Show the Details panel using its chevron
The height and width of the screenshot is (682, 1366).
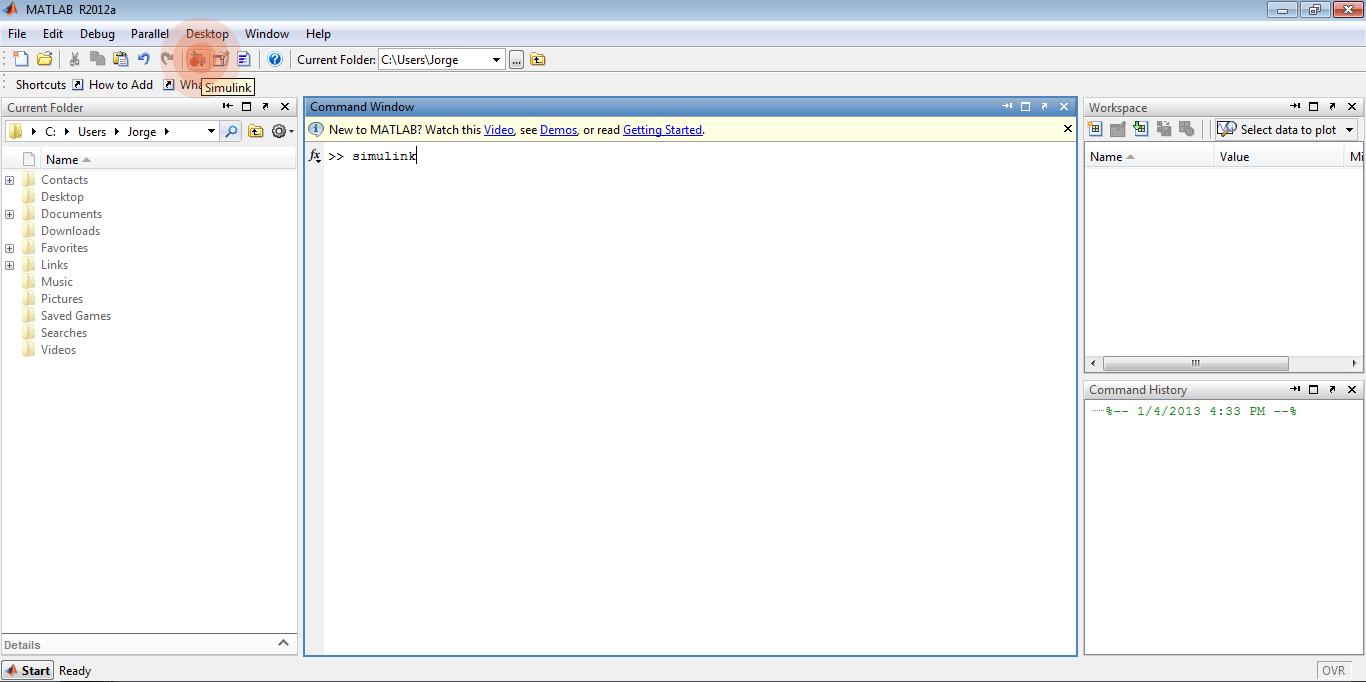(283, 643)
